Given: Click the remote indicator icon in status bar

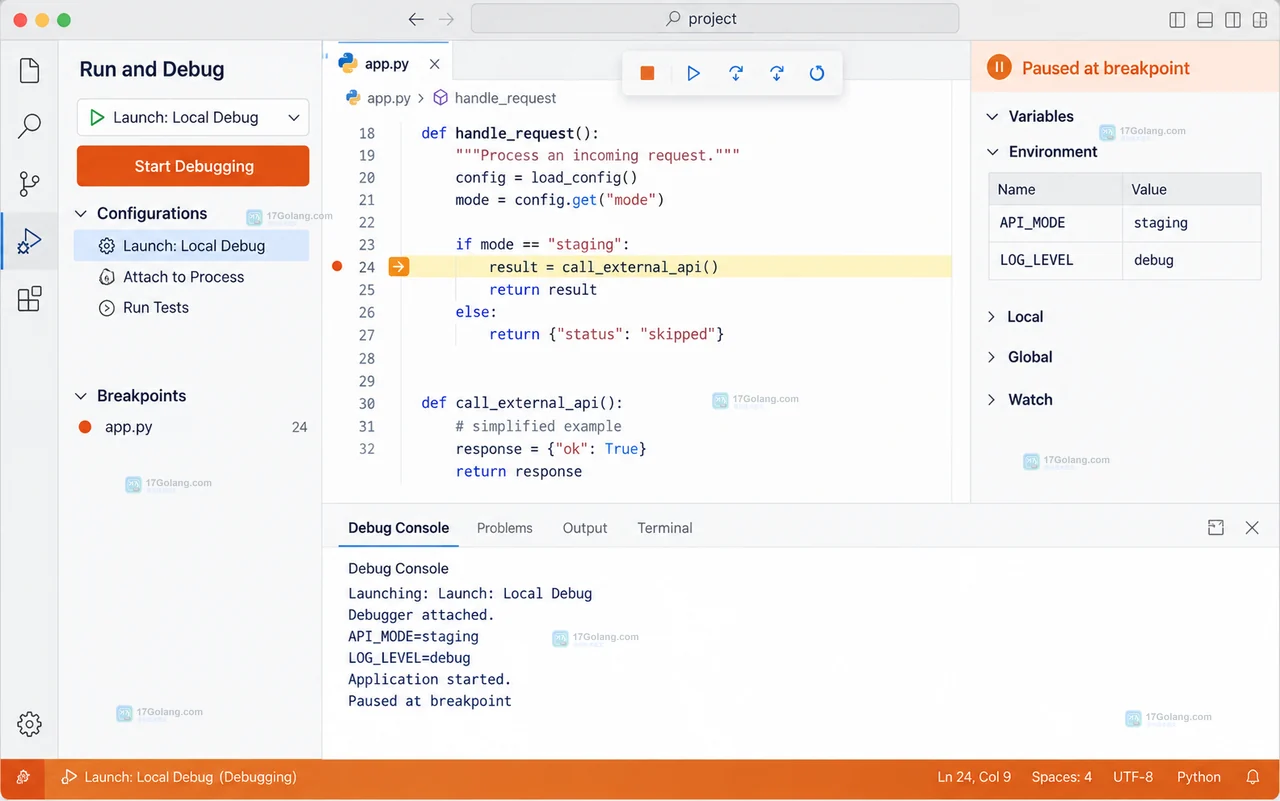Looking at the screenshot, I should tap(22, 777).
